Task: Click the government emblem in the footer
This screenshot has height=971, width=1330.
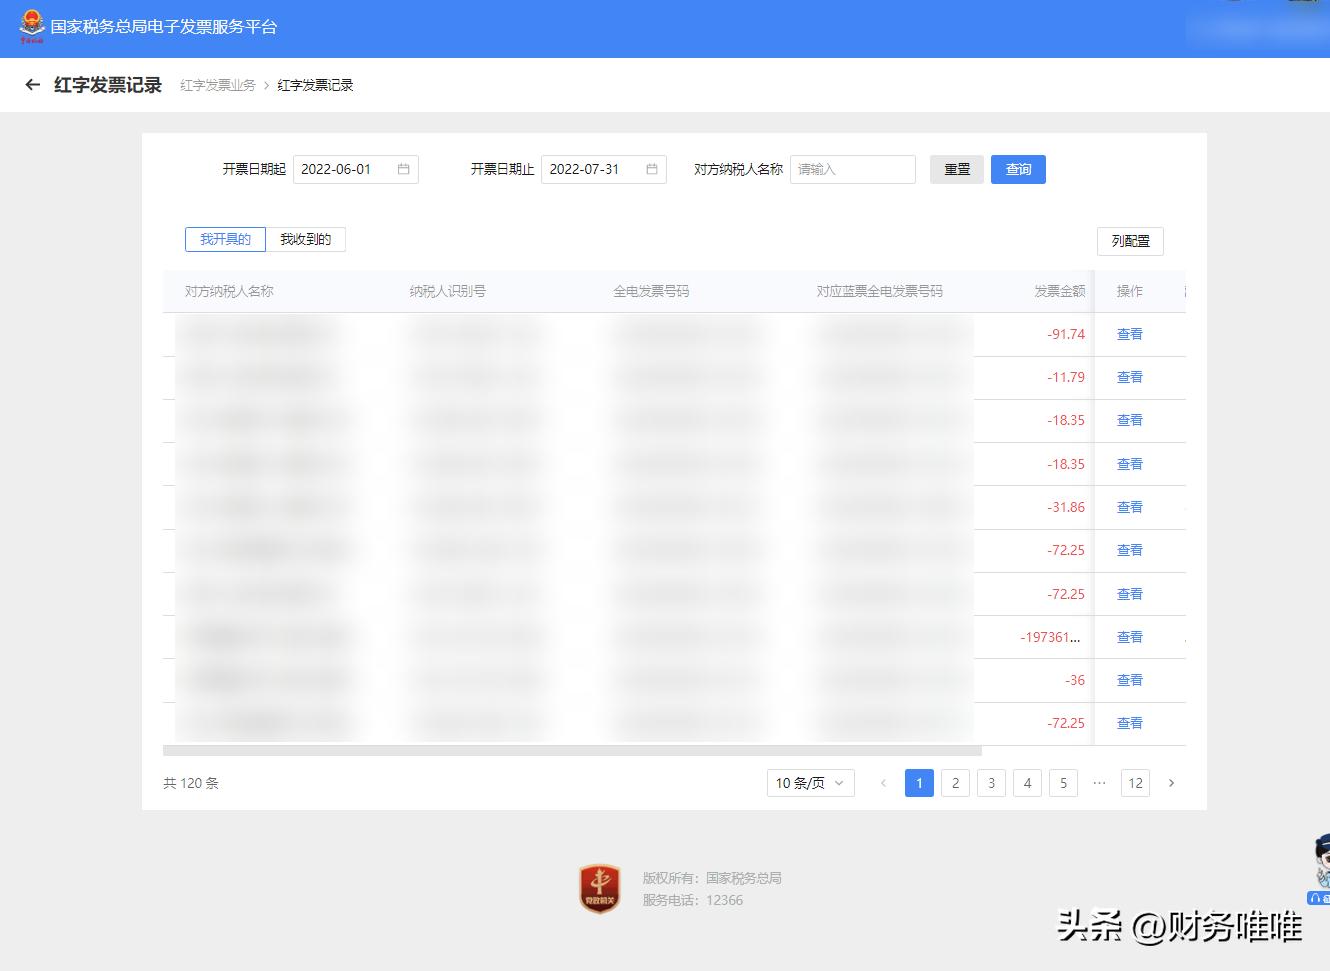Action: click(x=599, y=889)
